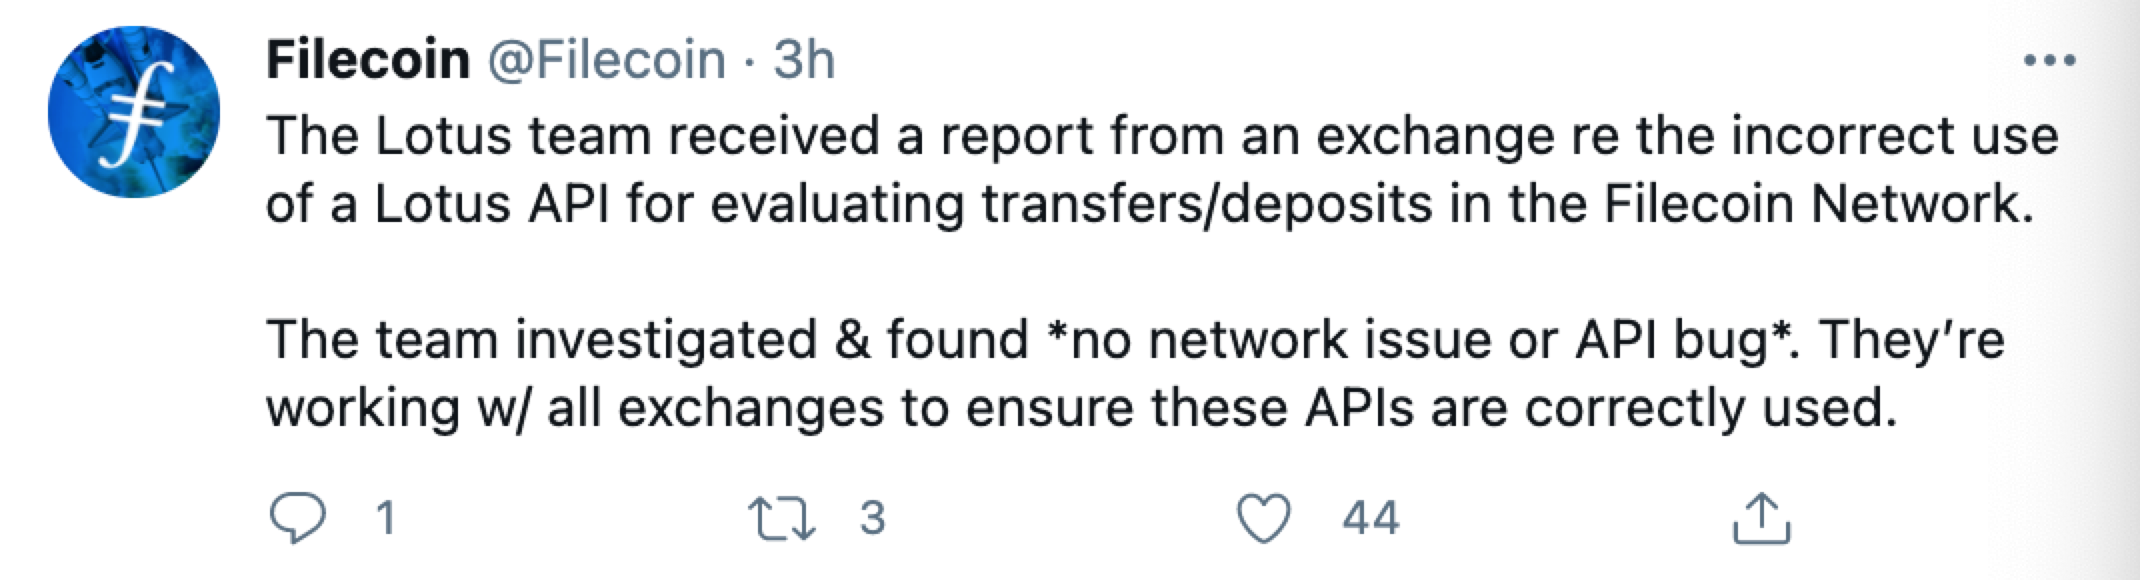The width and height of the screenshot is (2140, 580).
Task: Click the 'Lotus API' words in the second line
Action: (493, 204)
